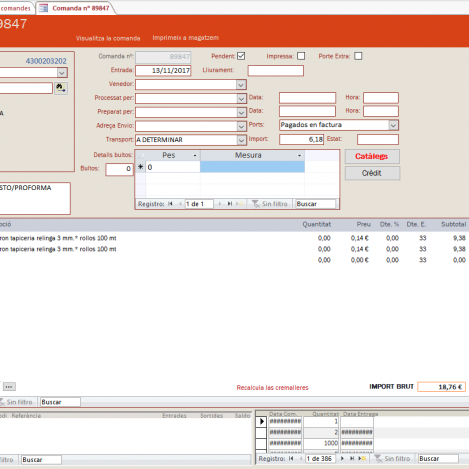Expand the Preparat per dropdown
The image size is (469, 469).
click(x=241, y=113)
